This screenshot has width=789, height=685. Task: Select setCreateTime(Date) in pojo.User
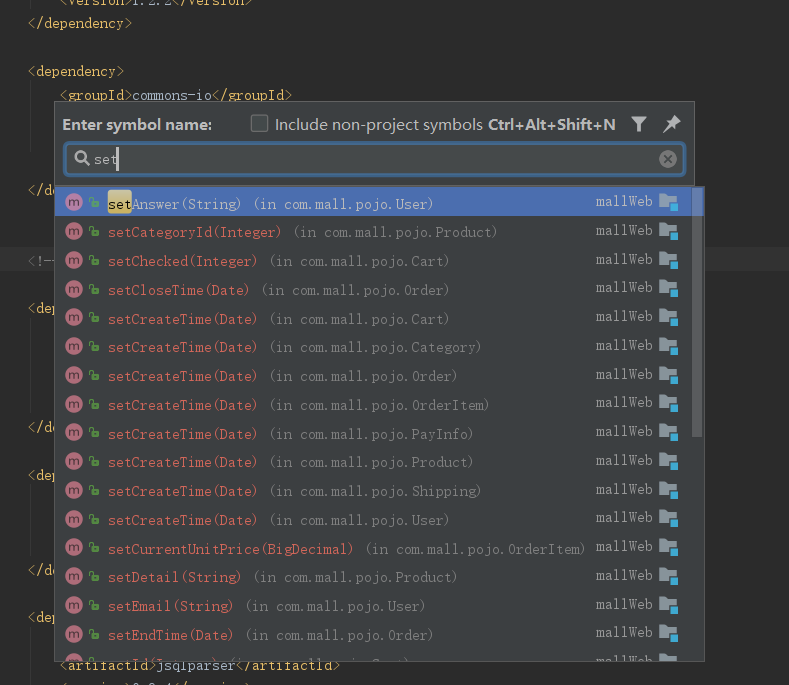pos(373,519)
